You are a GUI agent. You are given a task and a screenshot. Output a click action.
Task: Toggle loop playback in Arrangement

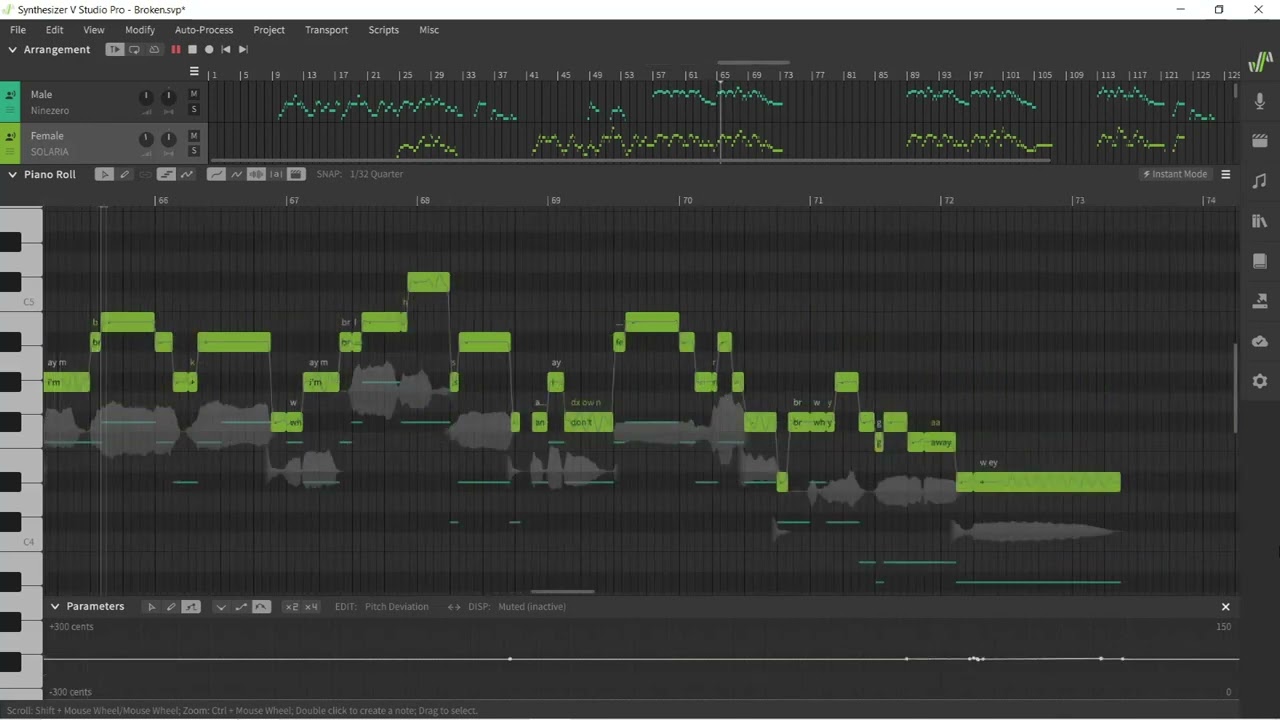(x=134, y=49)
